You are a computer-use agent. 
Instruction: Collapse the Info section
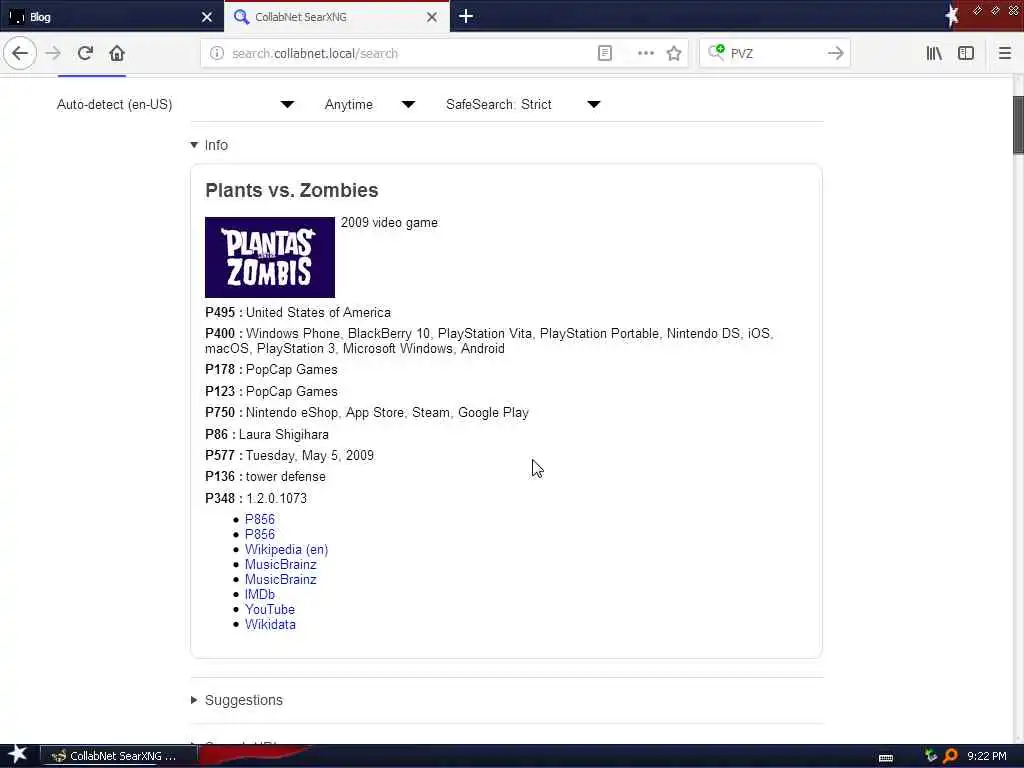pos(209,145)
